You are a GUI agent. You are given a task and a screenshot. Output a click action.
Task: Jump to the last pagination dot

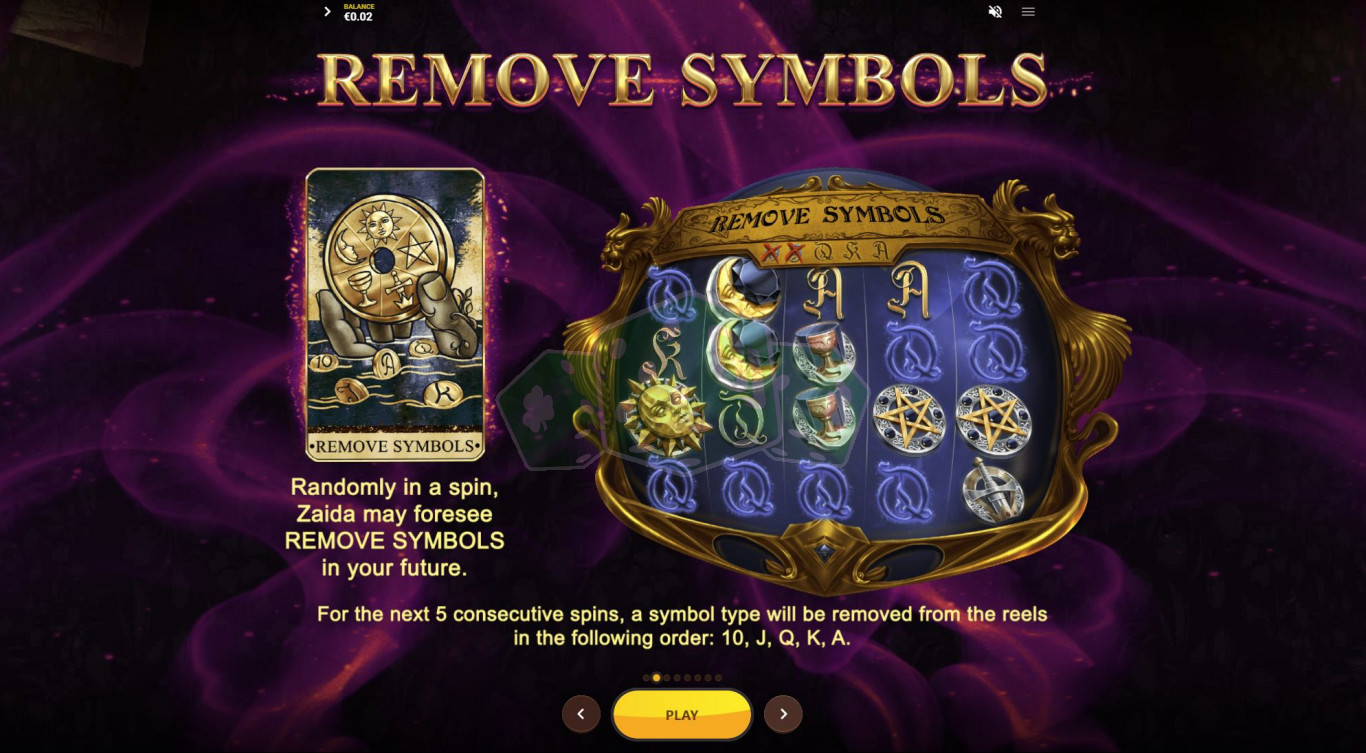point(718,678)
